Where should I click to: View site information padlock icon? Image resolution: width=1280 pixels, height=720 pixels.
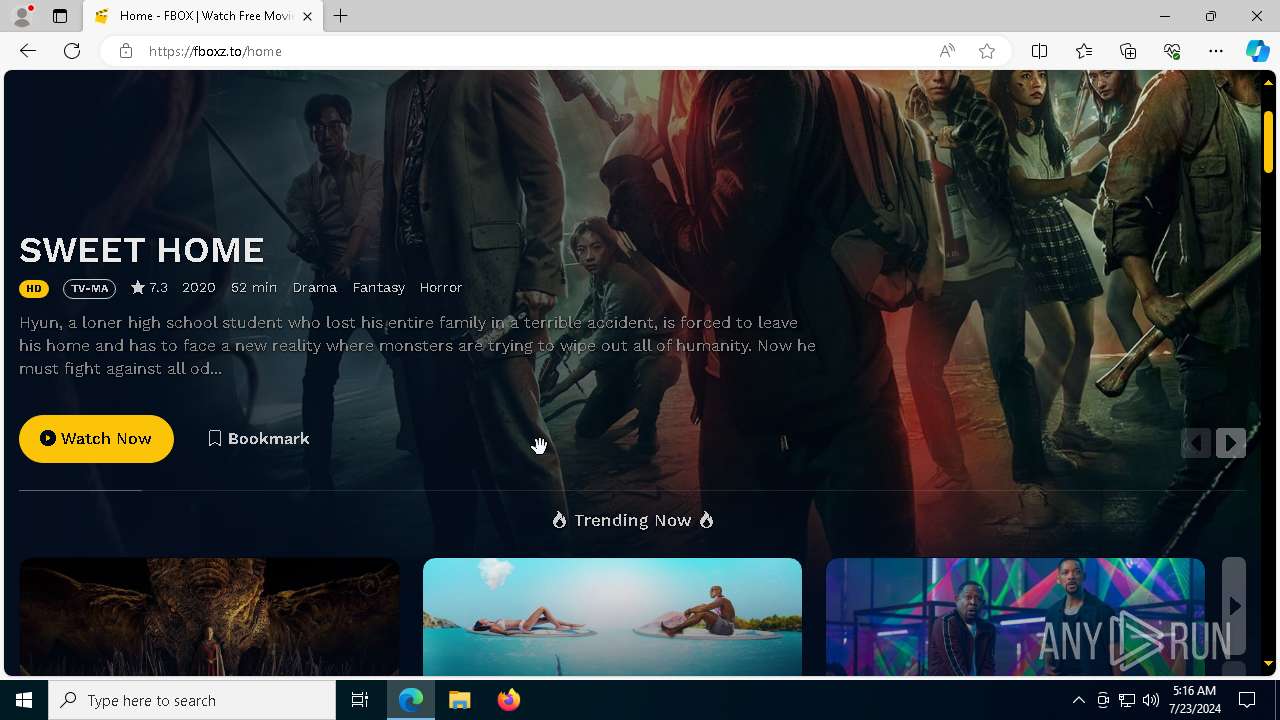(x=126, y=51)
